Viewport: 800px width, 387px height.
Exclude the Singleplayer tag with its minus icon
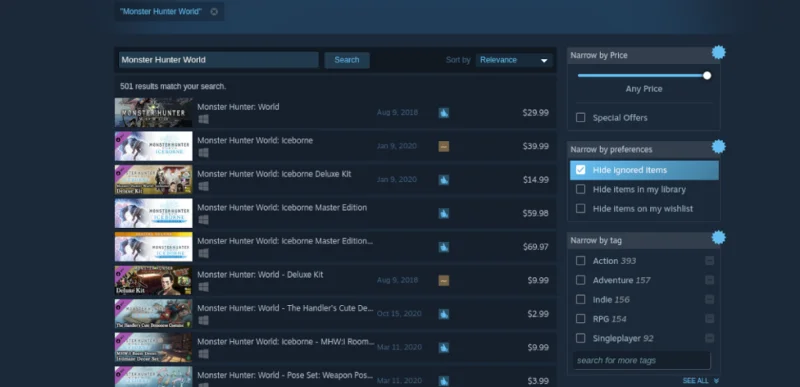(709, 338)
